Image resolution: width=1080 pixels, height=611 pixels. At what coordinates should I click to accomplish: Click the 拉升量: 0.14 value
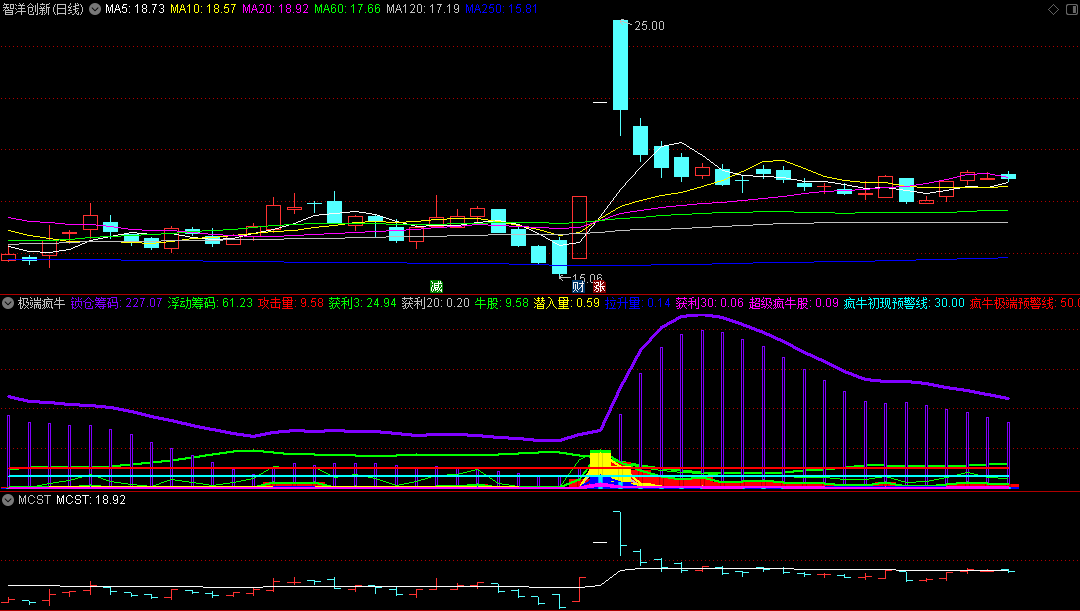(638, 303)
